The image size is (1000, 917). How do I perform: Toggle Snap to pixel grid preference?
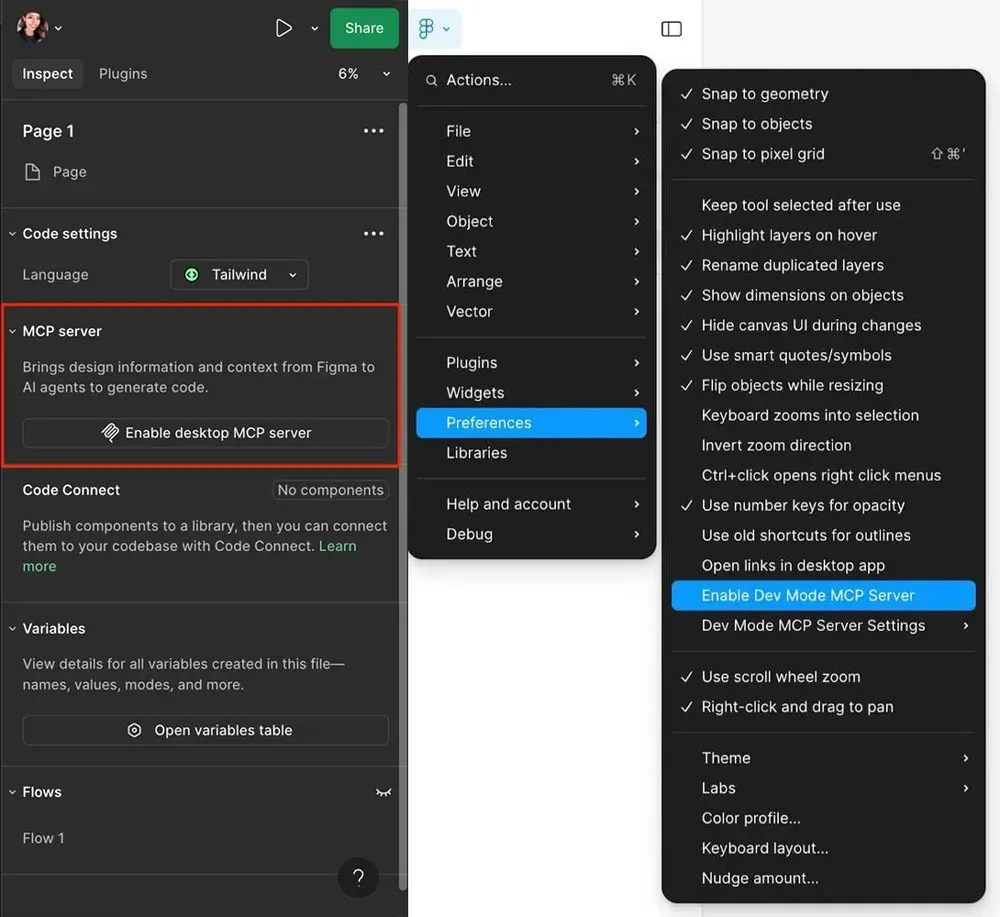coord(823,154)
